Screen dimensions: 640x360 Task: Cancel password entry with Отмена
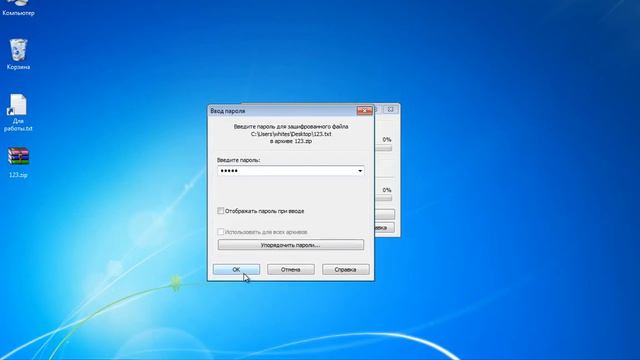(x=291, y=269)
